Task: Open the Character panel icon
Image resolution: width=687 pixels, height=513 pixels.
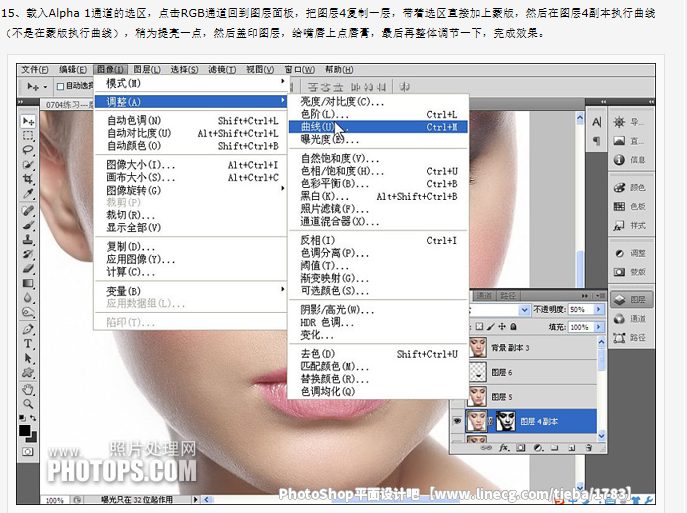Action: coord(597,122)
